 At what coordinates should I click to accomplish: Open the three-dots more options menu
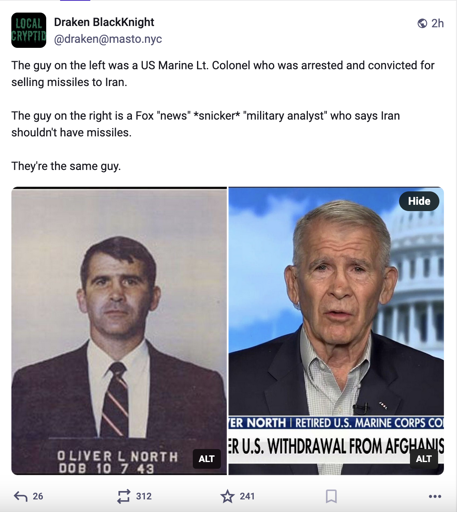[435, 496]
